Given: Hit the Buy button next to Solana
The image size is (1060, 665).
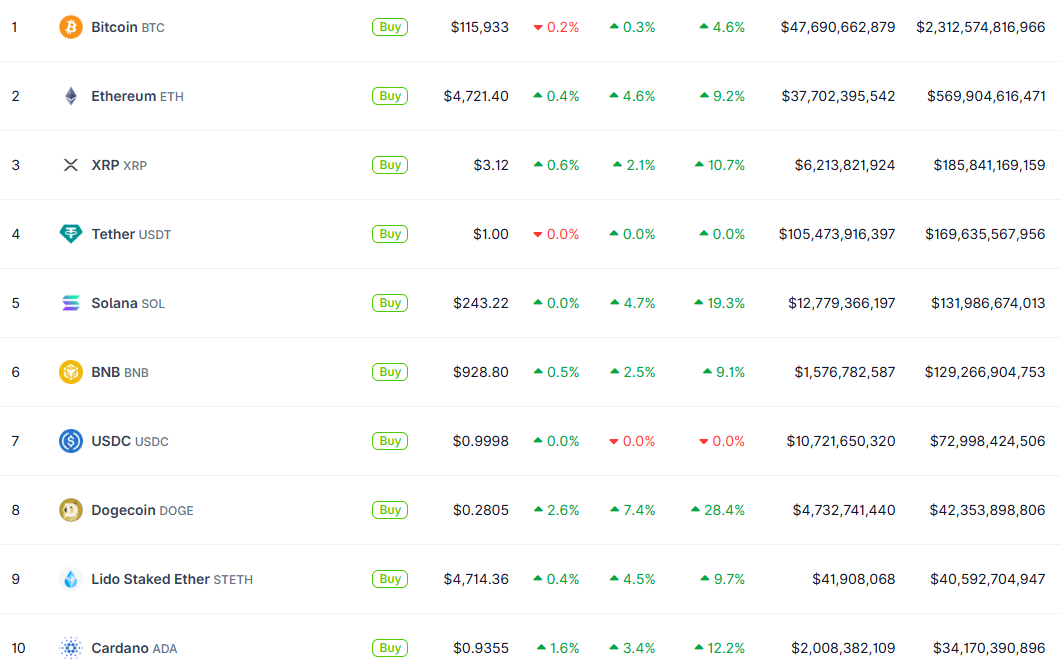Looking at the screenshot, I should pyautogui.click(x=390, y=303).
